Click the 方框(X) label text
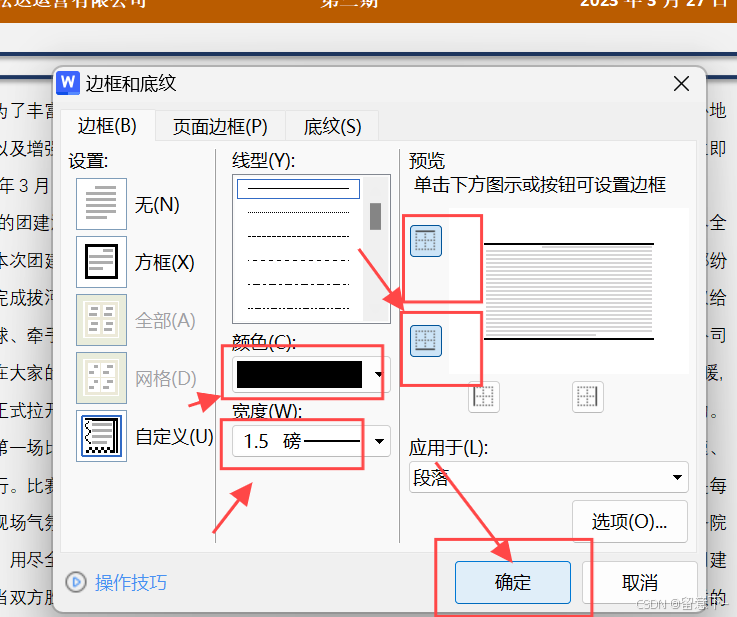This screenshot has height=617, width=737. [x=165, y=262]
